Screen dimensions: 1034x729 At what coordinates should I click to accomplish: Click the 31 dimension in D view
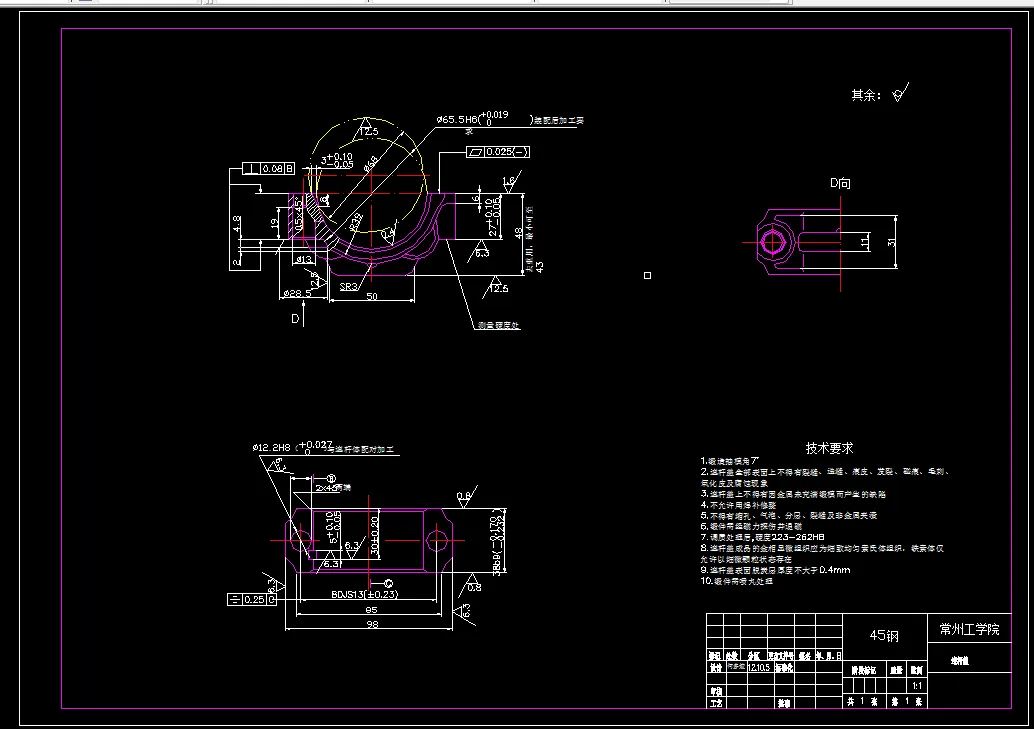point(891,242)
